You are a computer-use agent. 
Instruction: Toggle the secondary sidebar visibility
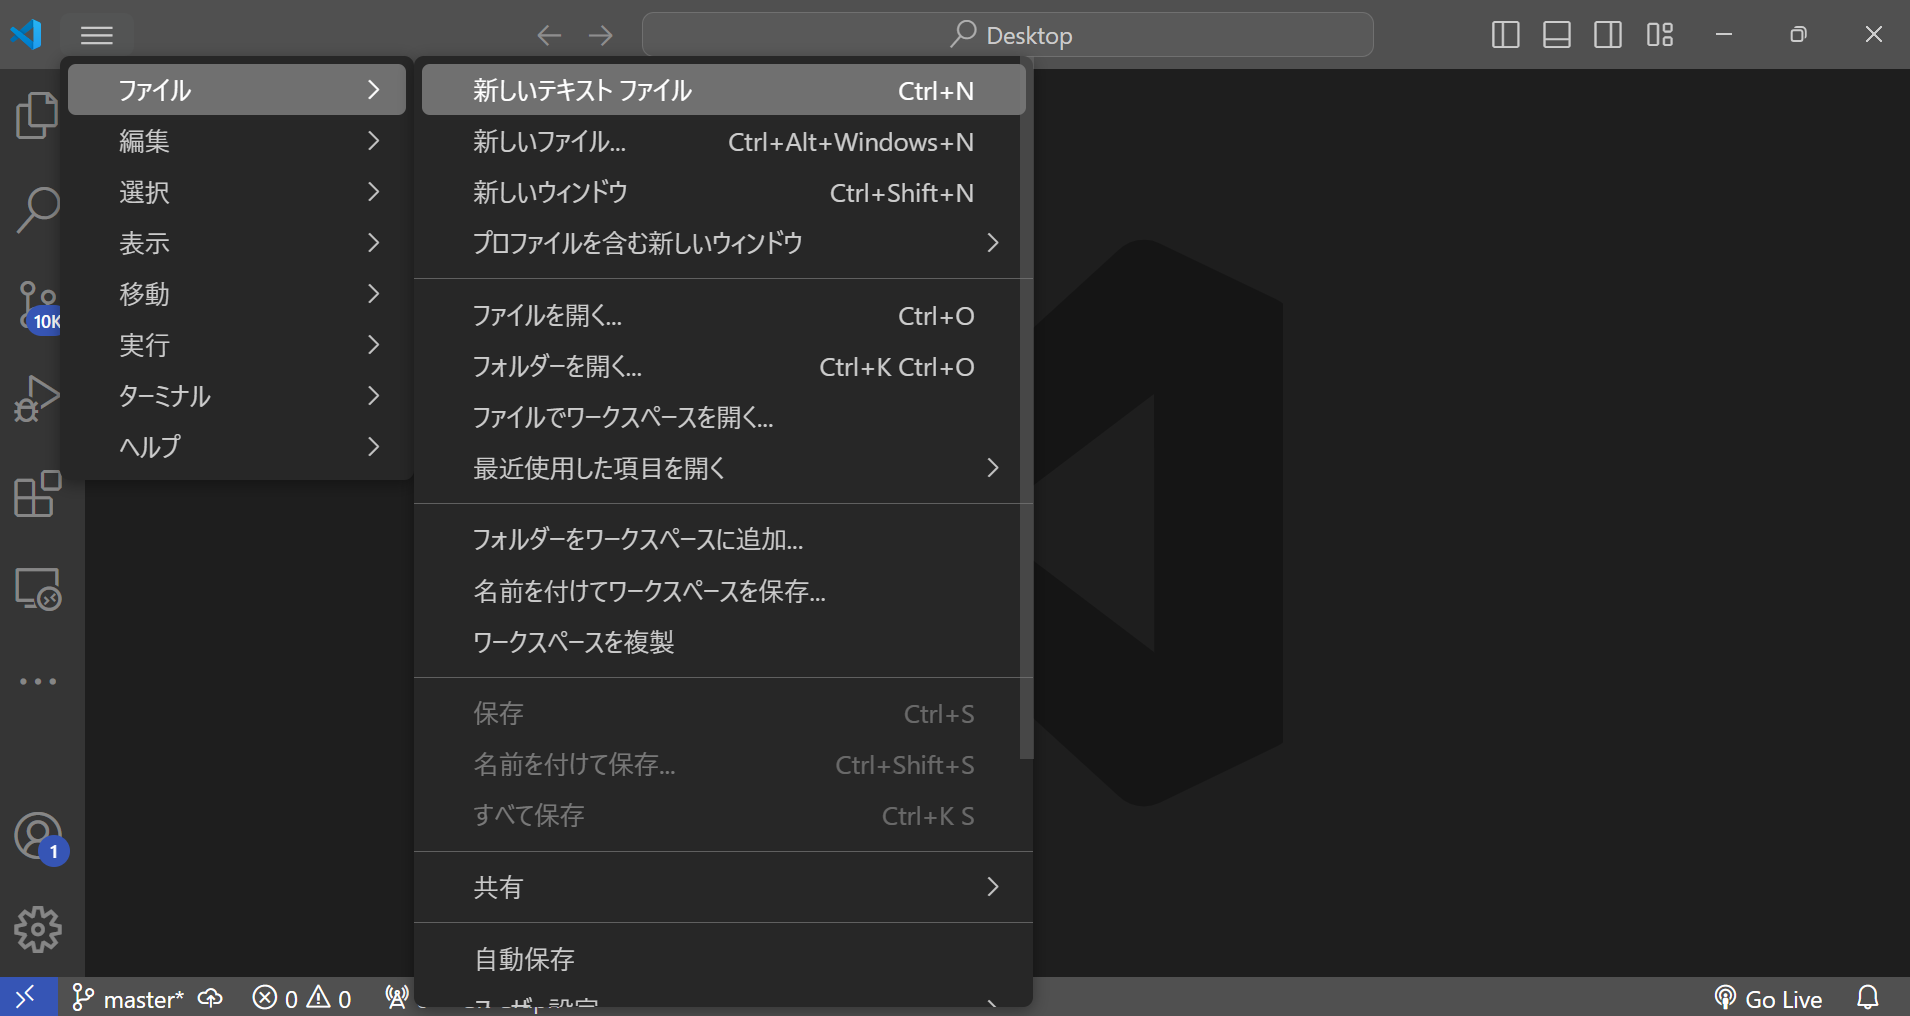click(x=1608, y=34)
